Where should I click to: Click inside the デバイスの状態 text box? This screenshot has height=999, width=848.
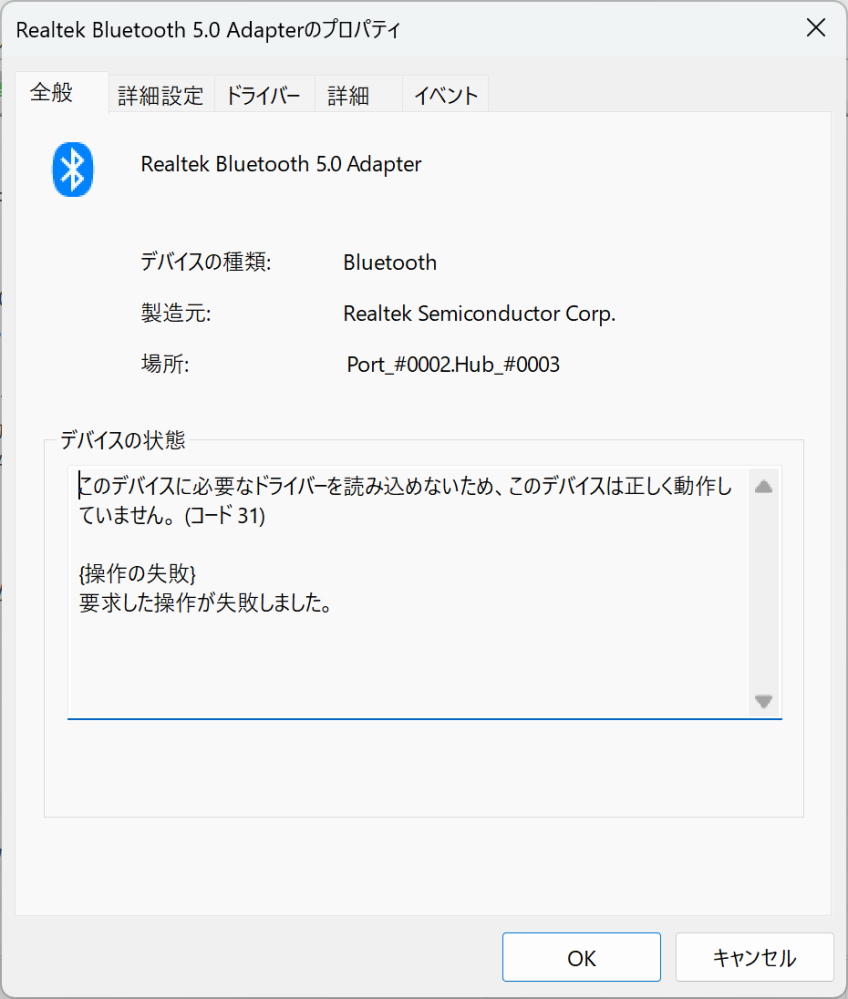(424, 593)
